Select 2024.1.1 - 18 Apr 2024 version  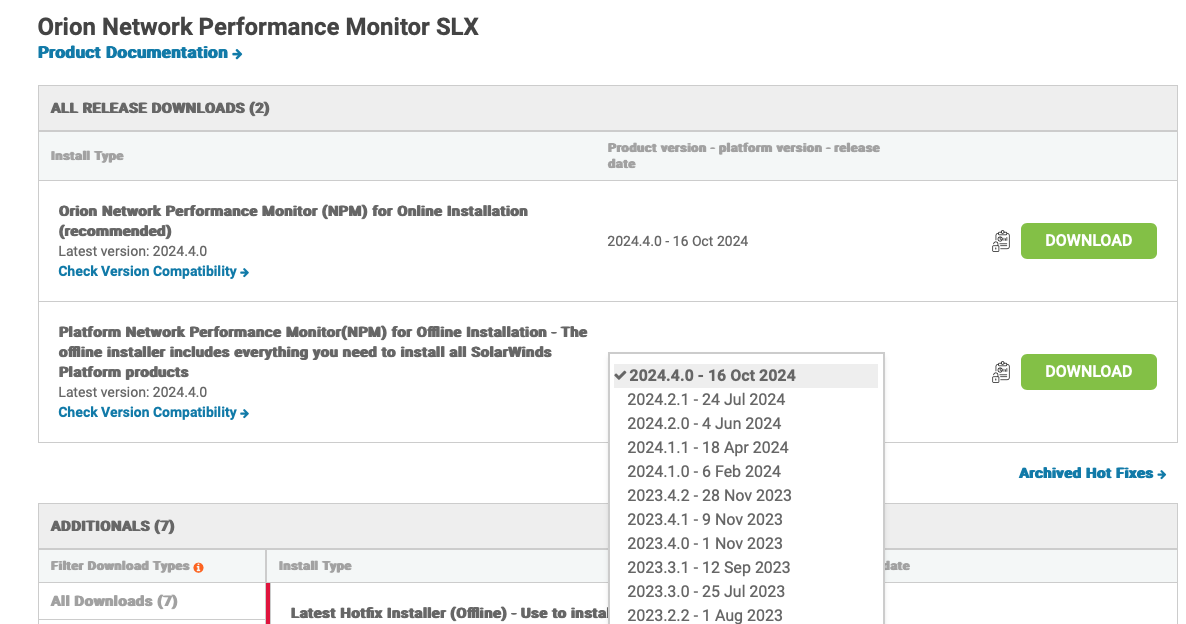tap(707, 448)
